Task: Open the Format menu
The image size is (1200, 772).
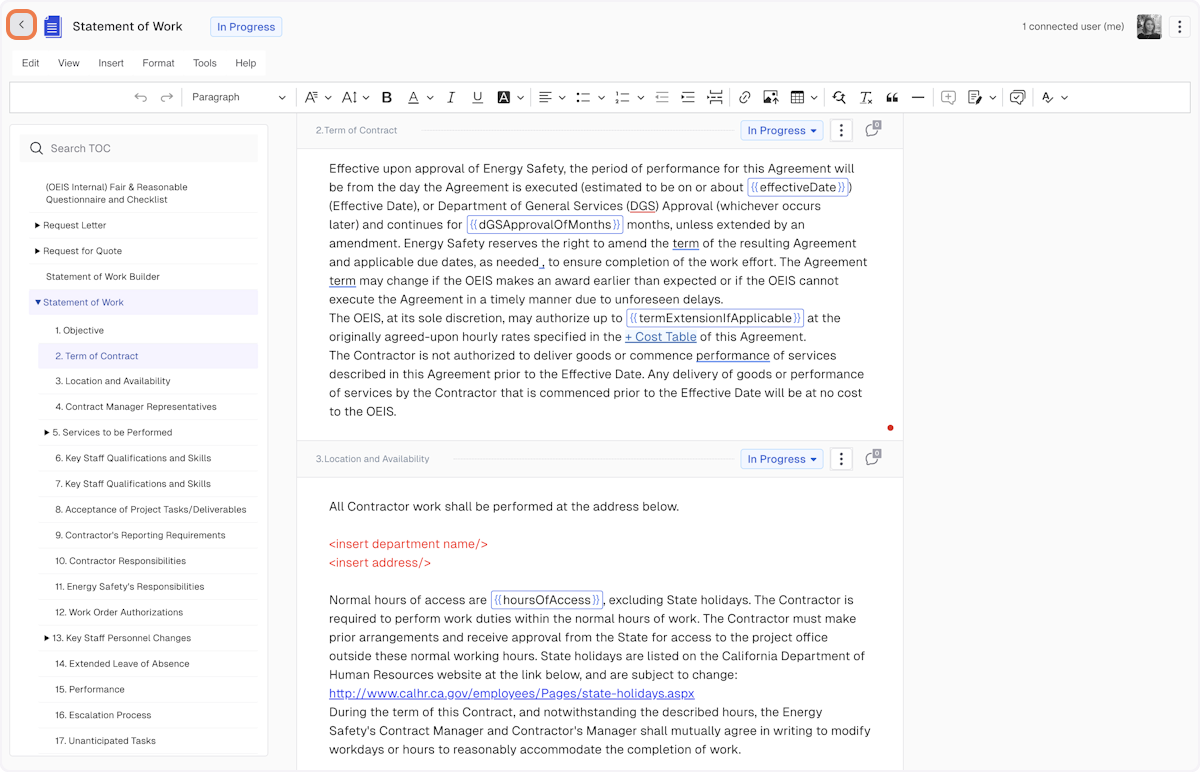Action: click(158, 63)
